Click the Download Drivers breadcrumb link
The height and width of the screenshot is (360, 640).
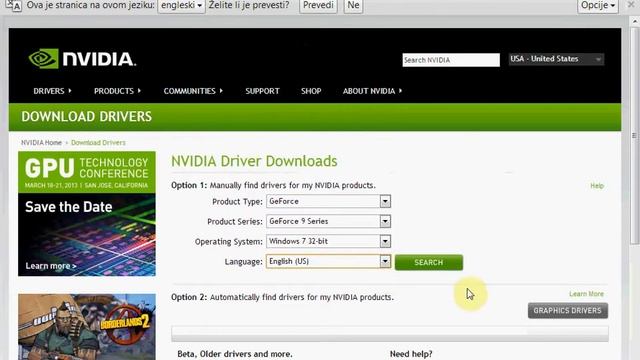pos(98,143)
